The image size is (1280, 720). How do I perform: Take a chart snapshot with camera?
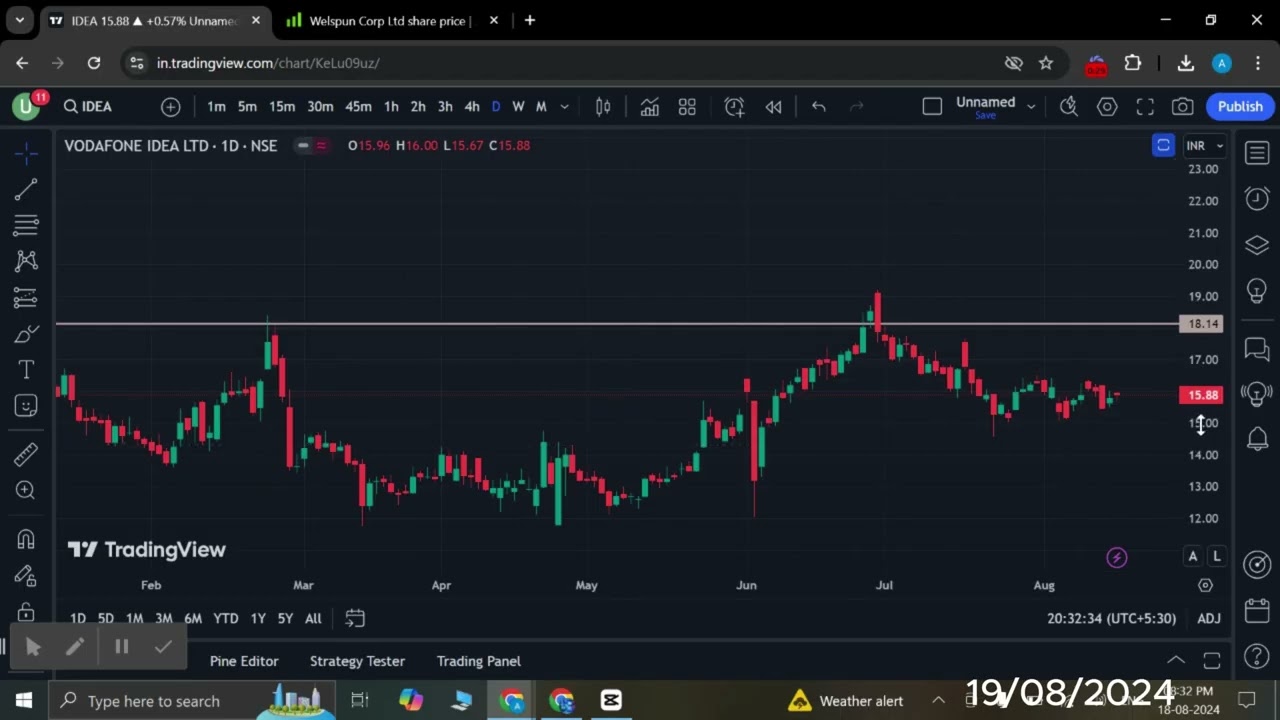click(1183, 106)
